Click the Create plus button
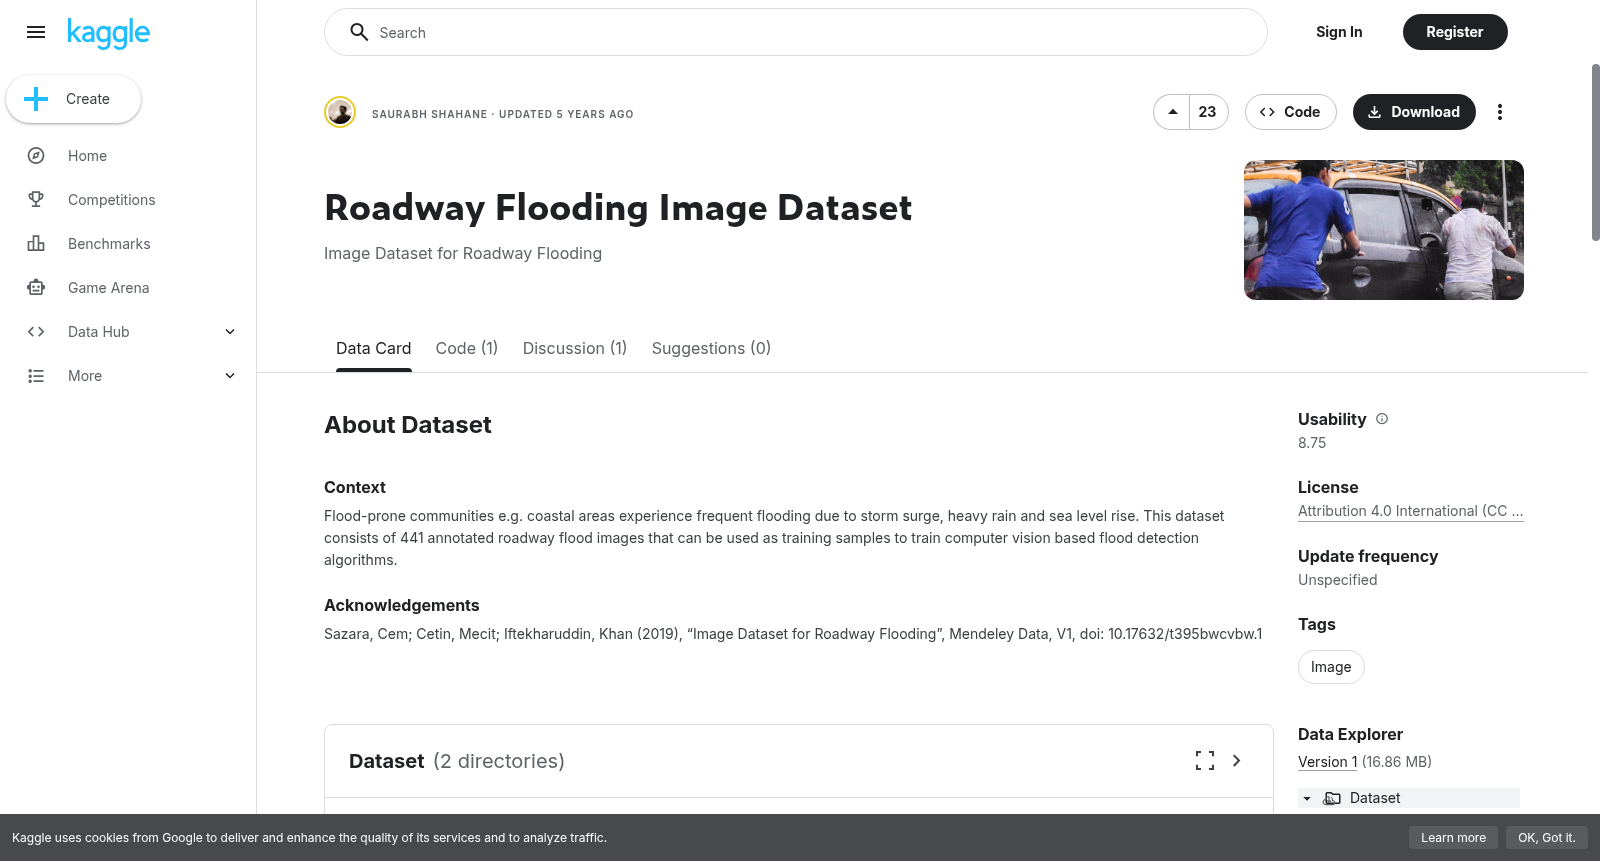This screenshot has height=861, width=1600. pyautogui.click(x=74, y=99)
